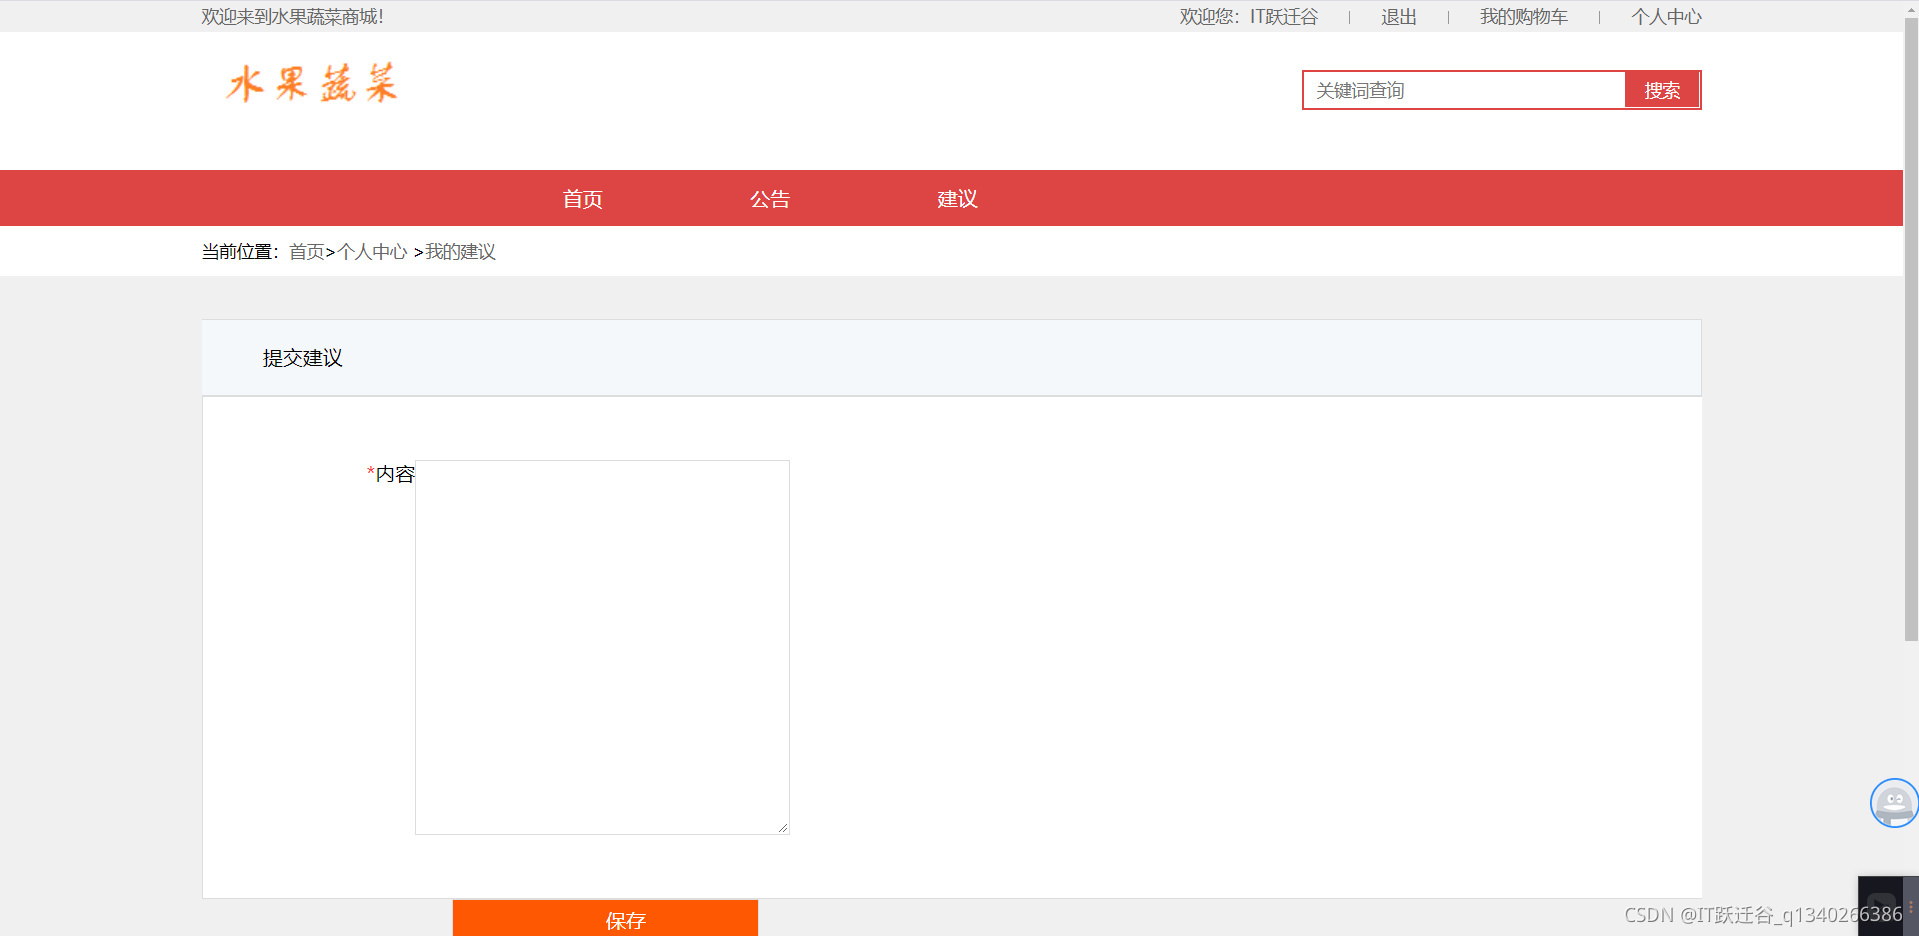Open the 建议 navigation tab
Viewport: 1919px width, 936px height.
pos(957,199)
